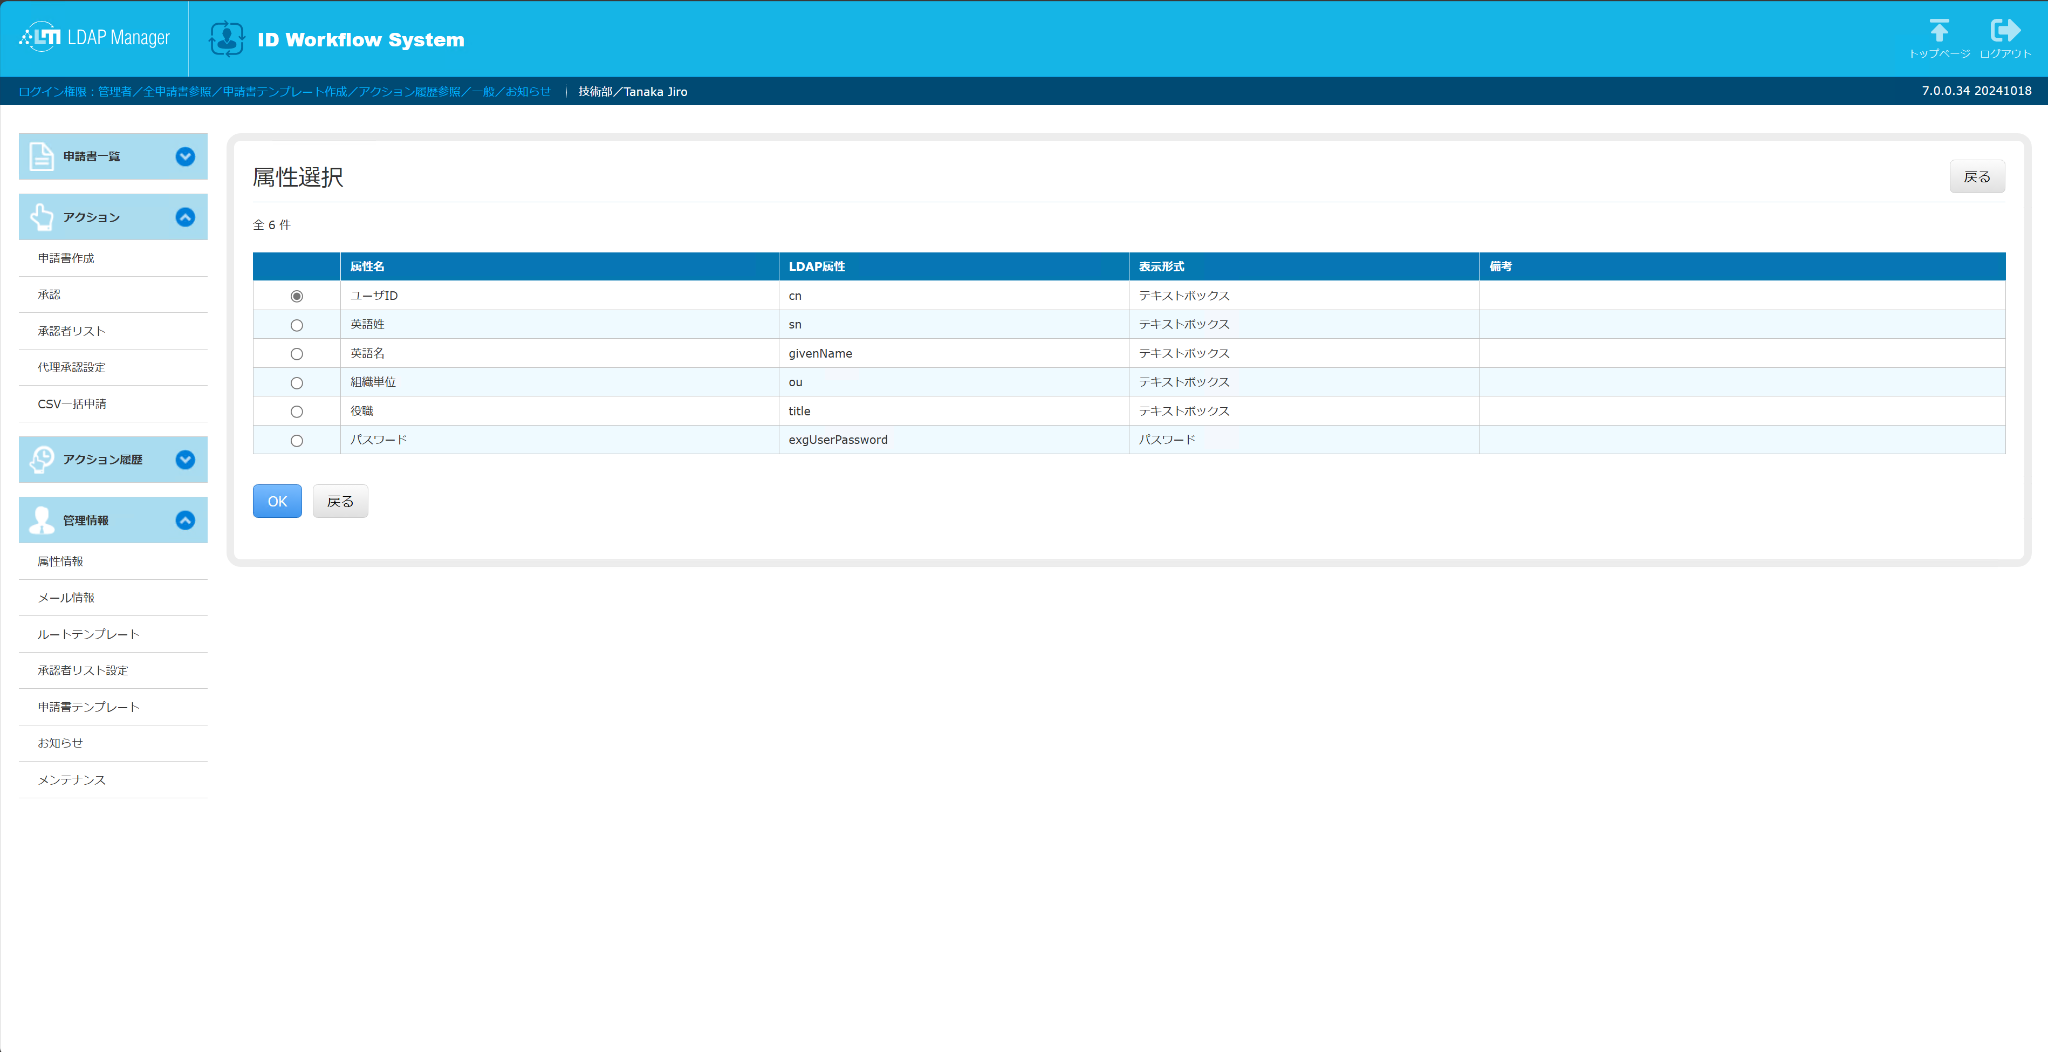Expand the アクション履歴 section chevron
The height and width of the screenshot is (1052, 2048).
[185, 460]
